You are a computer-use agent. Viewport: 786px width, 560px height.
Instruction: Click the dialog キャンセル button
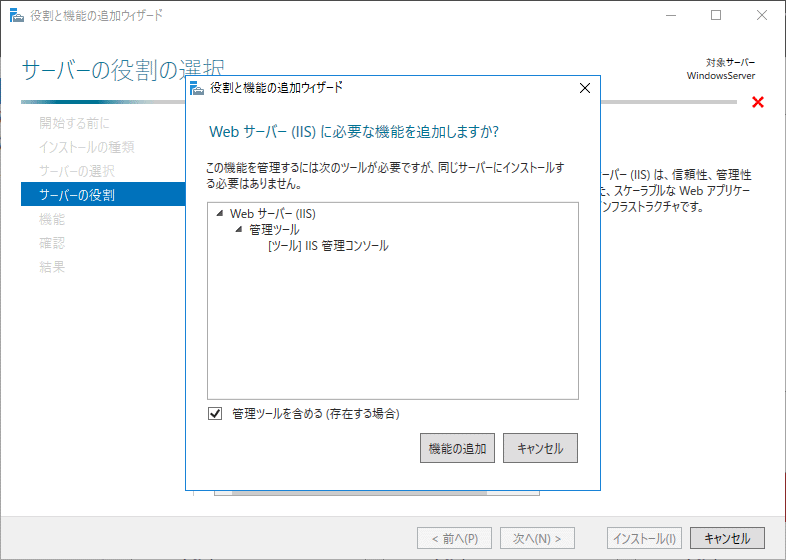pyautogui.click(x=540, y=449)
